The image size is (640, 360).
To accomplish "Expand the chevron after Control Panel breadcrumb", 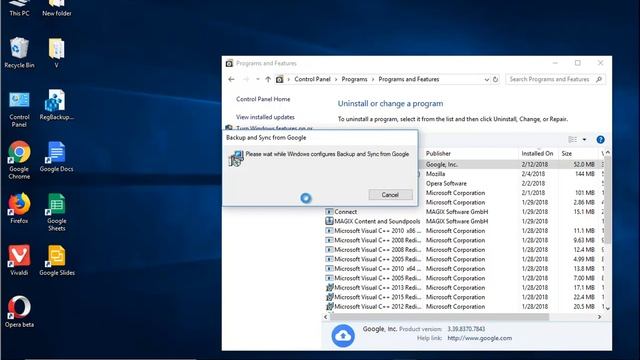I will coord(336,79).
